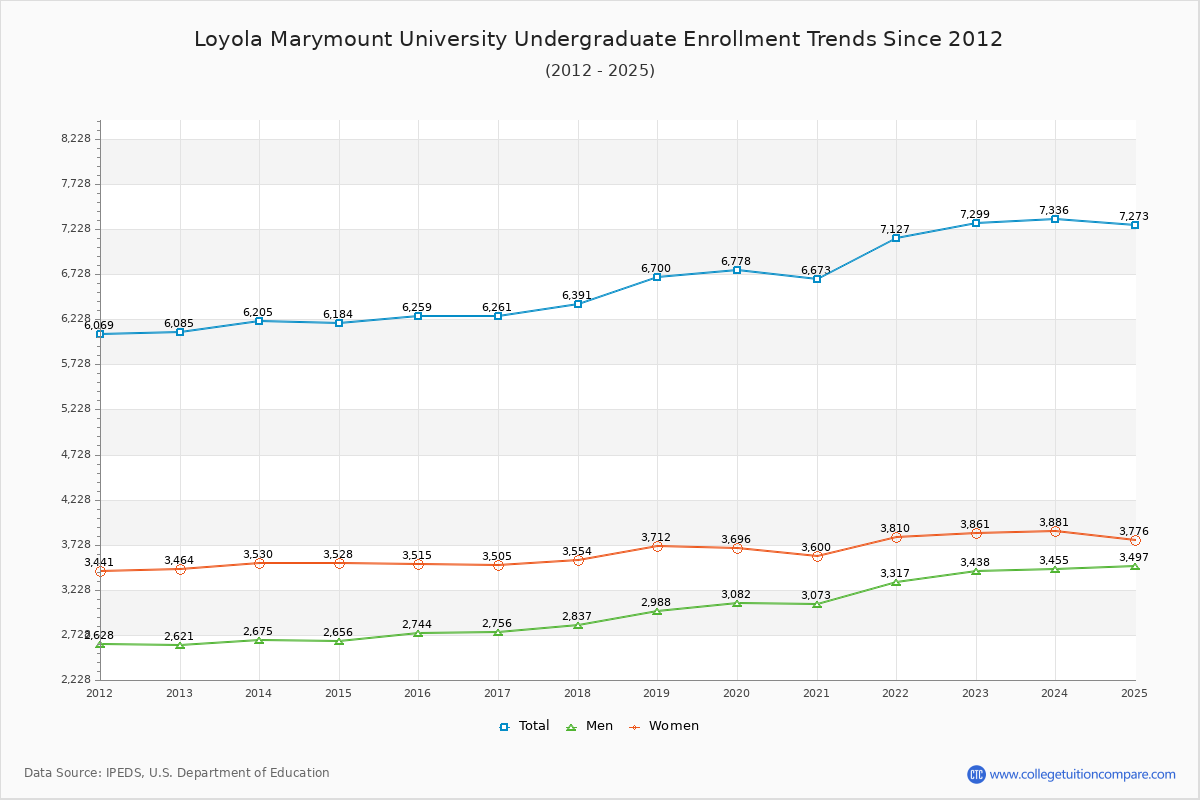Select the 2021 Total data point 6,673

click(x=817, y=279)
